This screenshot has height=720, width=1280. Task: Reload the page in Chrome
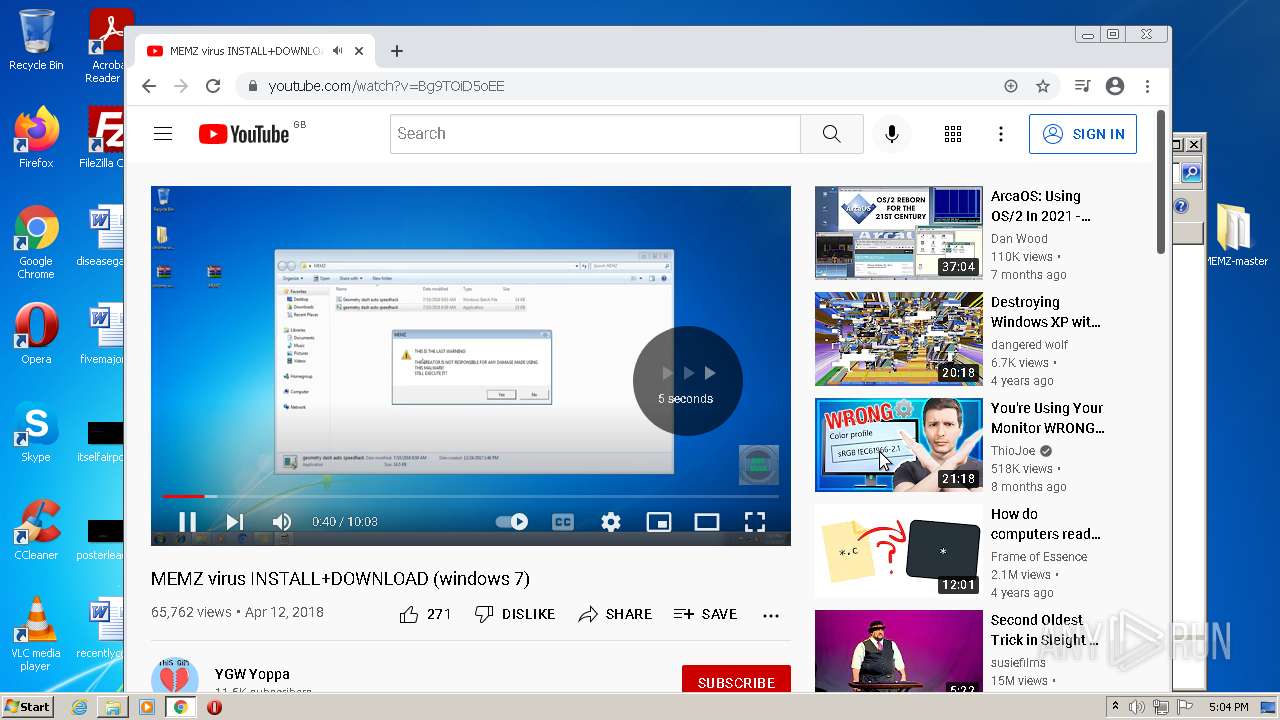pos(213,86)
